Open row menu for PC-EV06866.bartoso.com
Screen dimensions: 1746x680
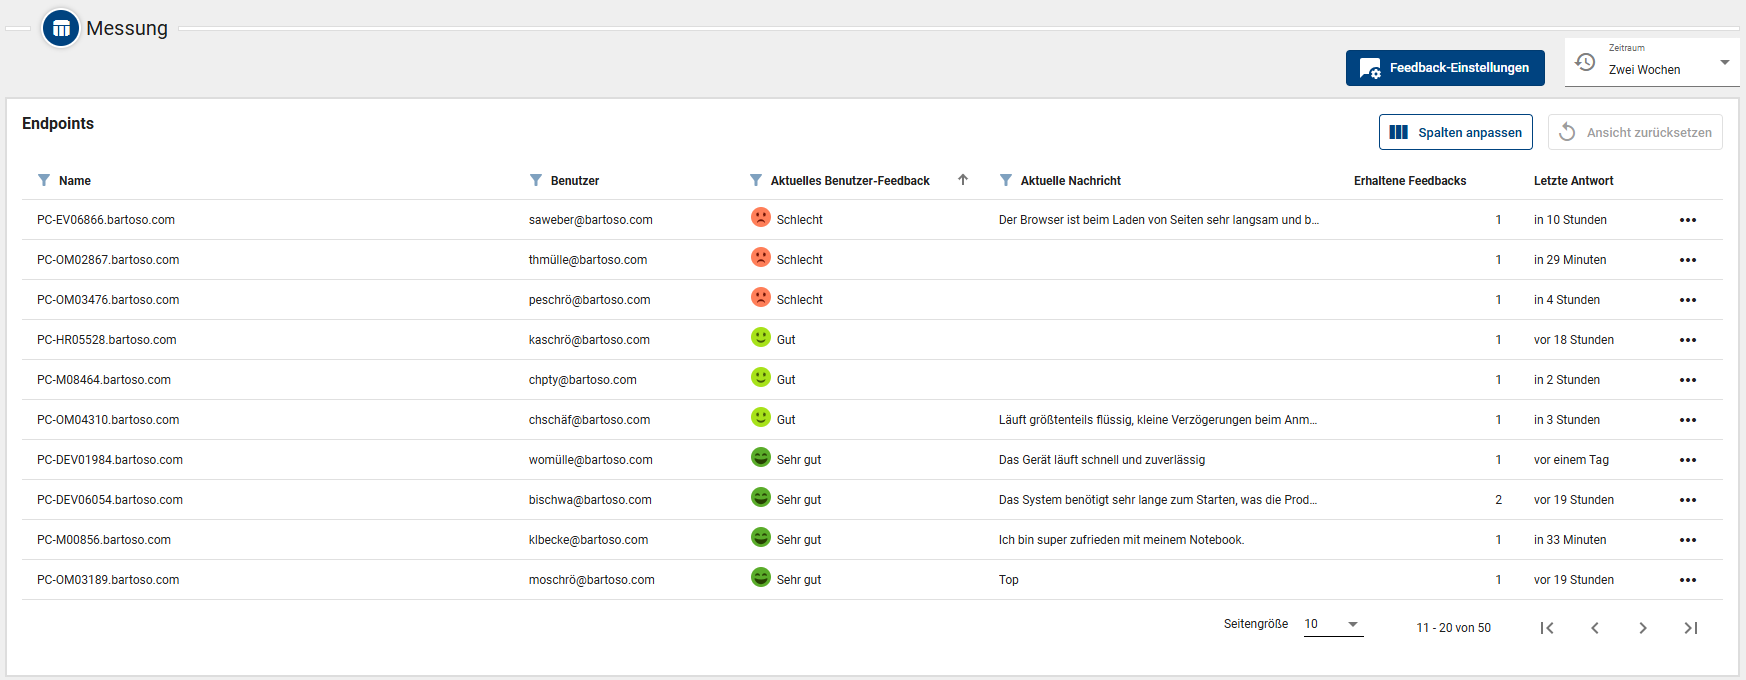[1688, 220]
